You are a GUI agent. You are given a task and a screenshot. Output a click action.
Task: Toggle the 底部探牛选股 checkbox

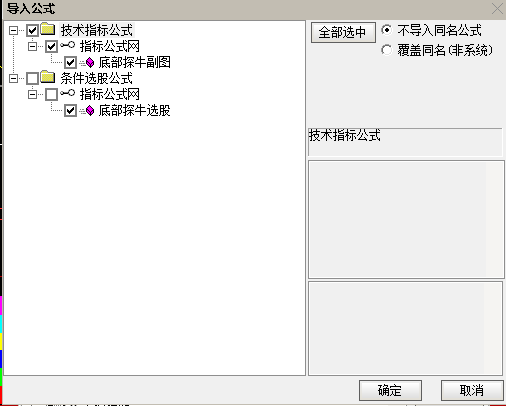(70, 110)
